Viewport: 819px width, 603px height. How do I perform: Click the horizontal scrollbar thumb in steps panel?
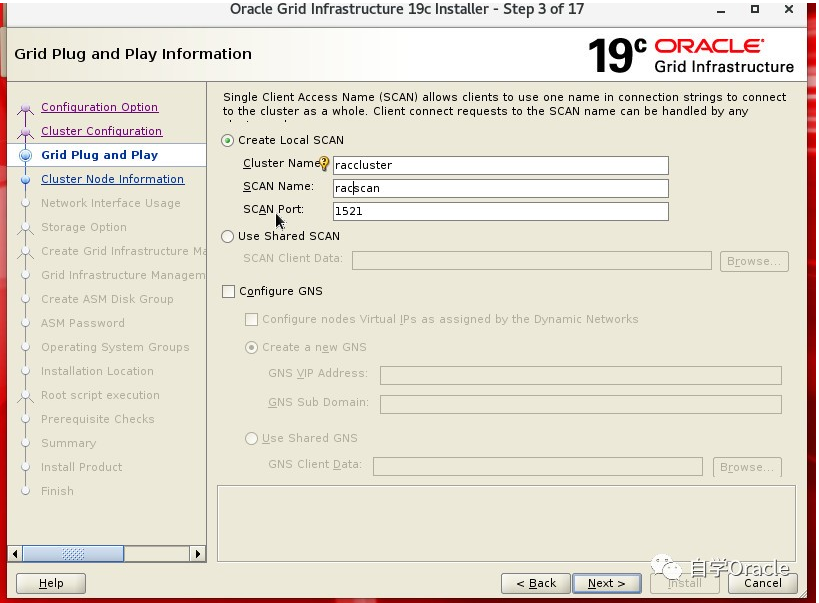[x=73, y=554]
